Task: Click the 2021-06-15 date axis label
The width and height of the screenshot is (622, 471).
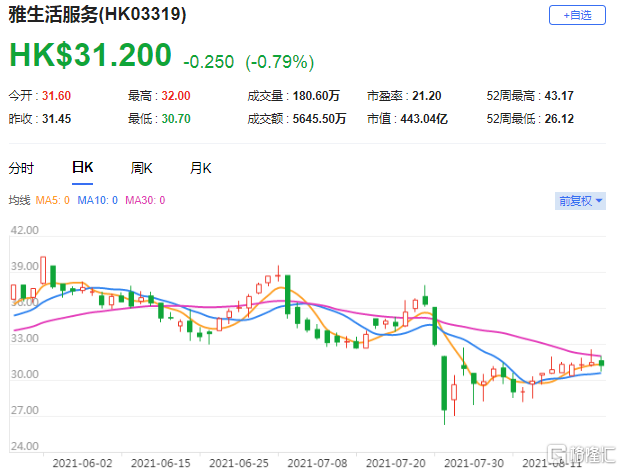Action: pyautogui.click(x=161, y=463)
